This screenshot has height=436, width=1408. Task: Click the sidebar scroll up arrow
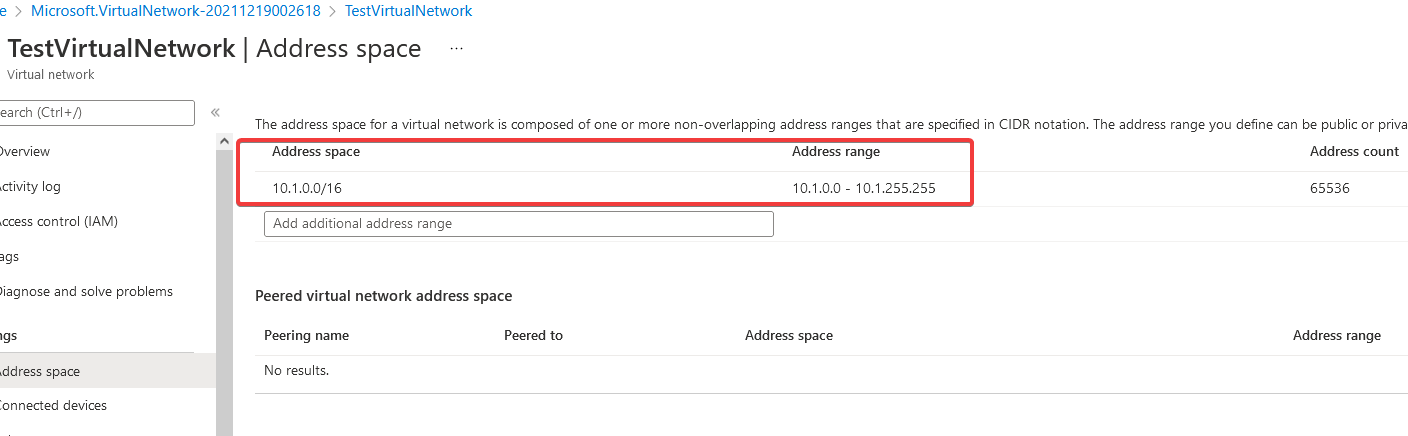tap(224, 142)
